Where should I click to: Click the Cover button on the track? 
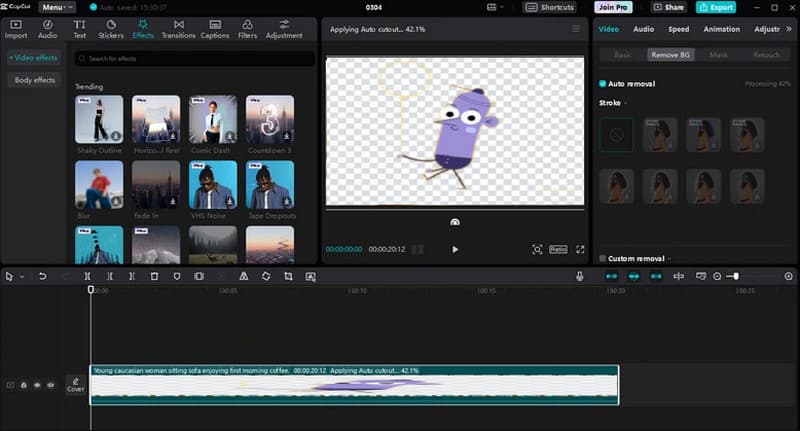[76, 385]
